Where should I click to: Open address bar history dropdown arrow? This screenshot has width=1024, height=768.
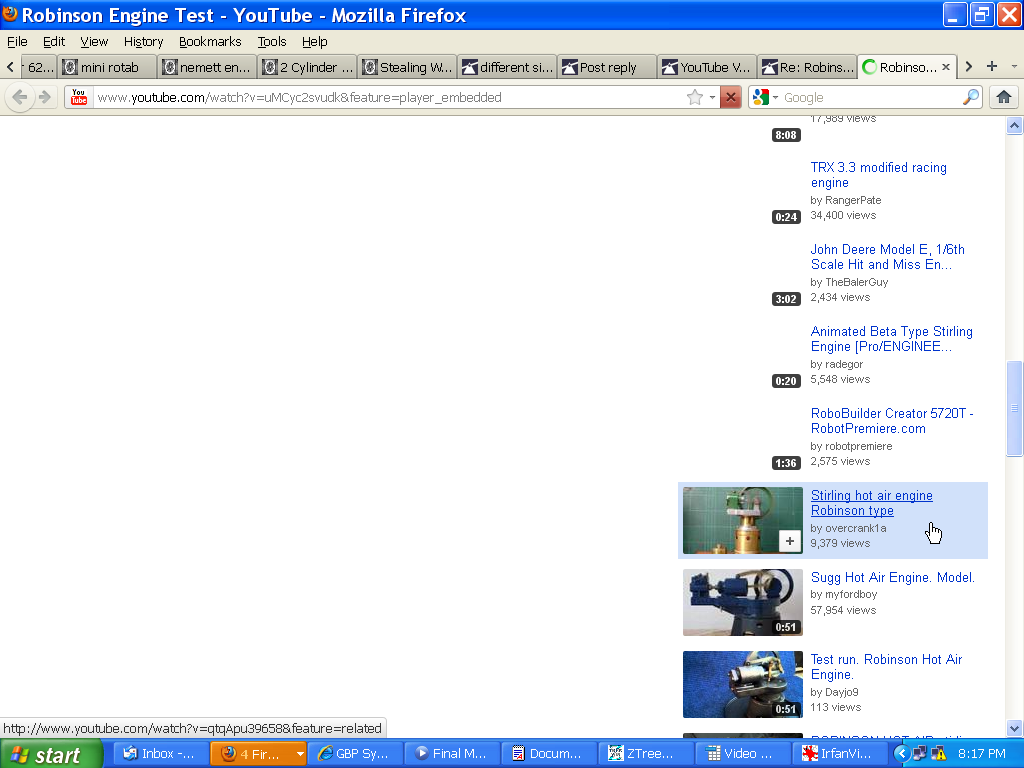coord(712,97)
